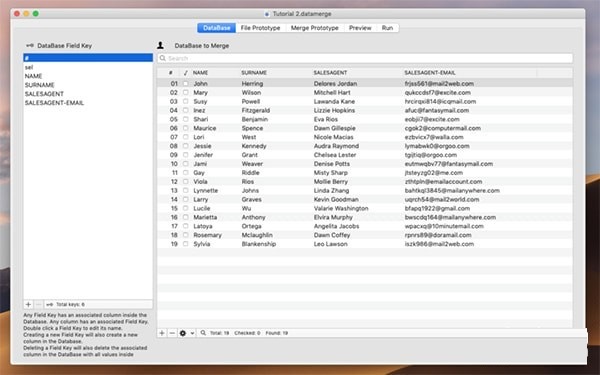600x375 pixels.
Task: Switch to the File Prototype tab
Action: pos(260,28)
